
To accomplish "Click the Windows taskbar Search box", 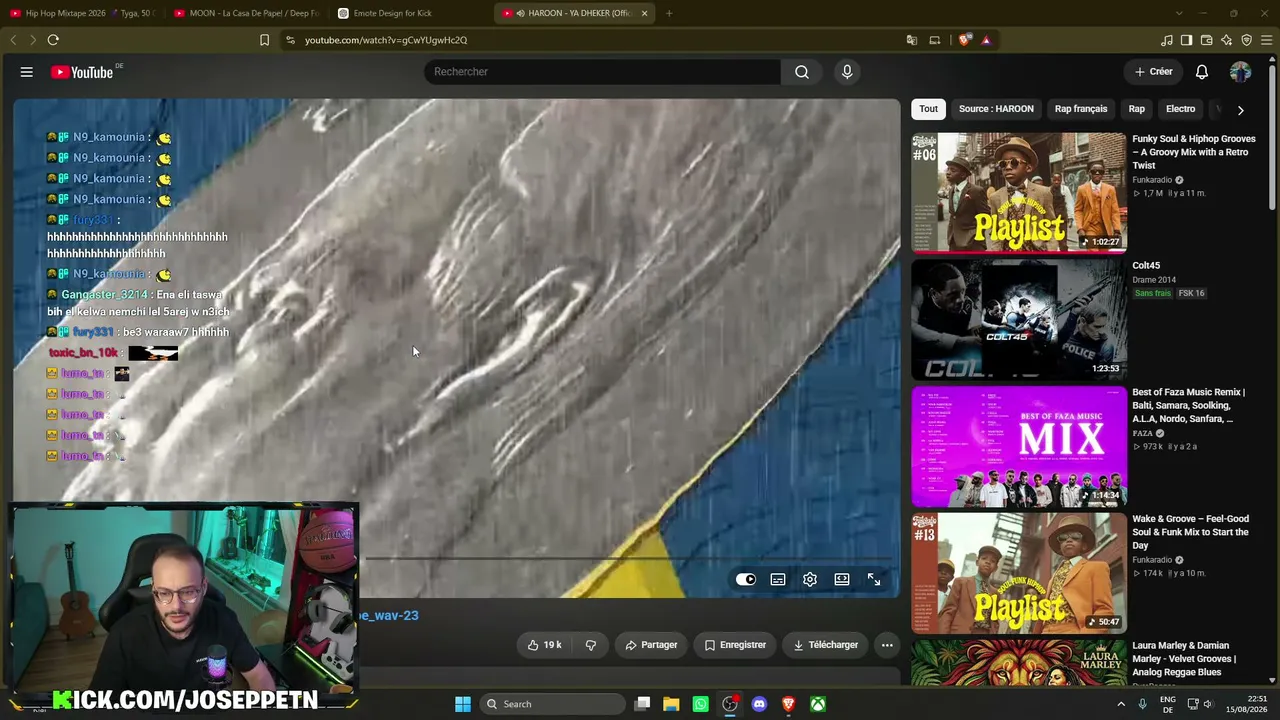I will [553, 704].
